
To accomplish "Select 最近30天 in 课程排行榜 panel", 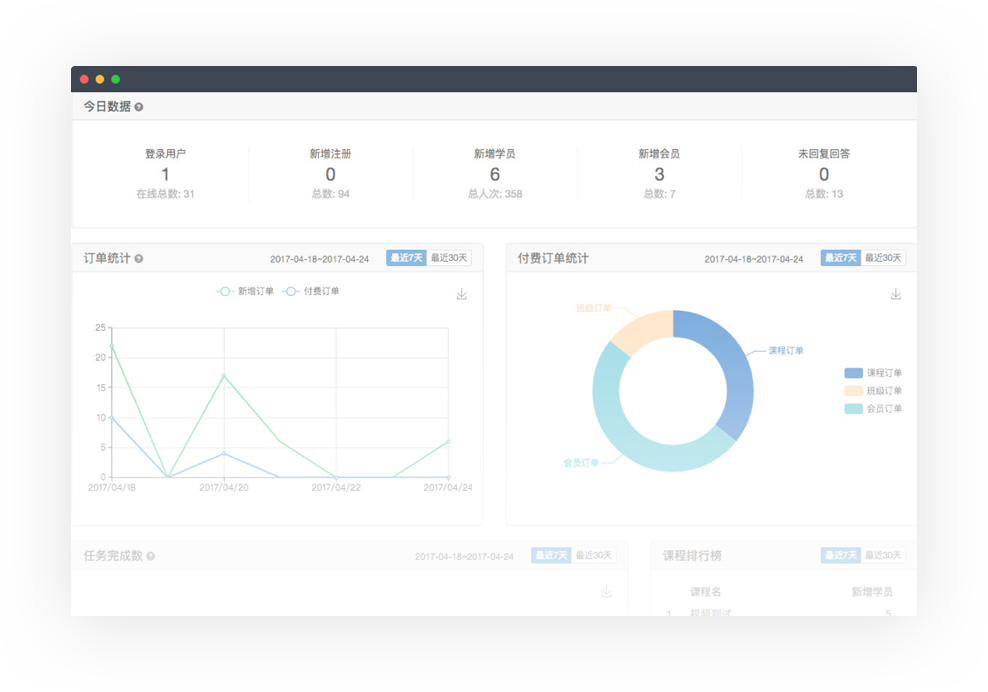I will click(x=883, y=555).
